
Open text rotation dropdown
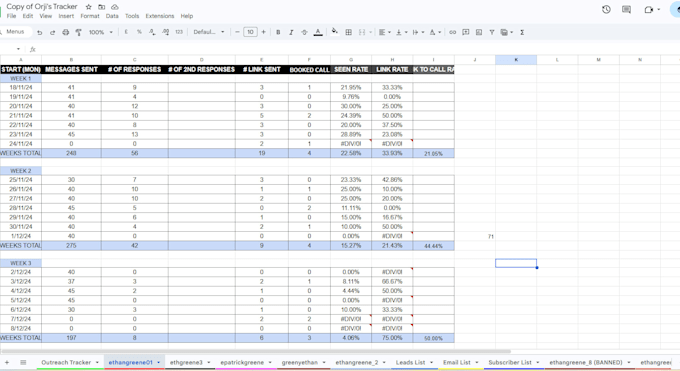pyautogui.click(x=435, y=32)
